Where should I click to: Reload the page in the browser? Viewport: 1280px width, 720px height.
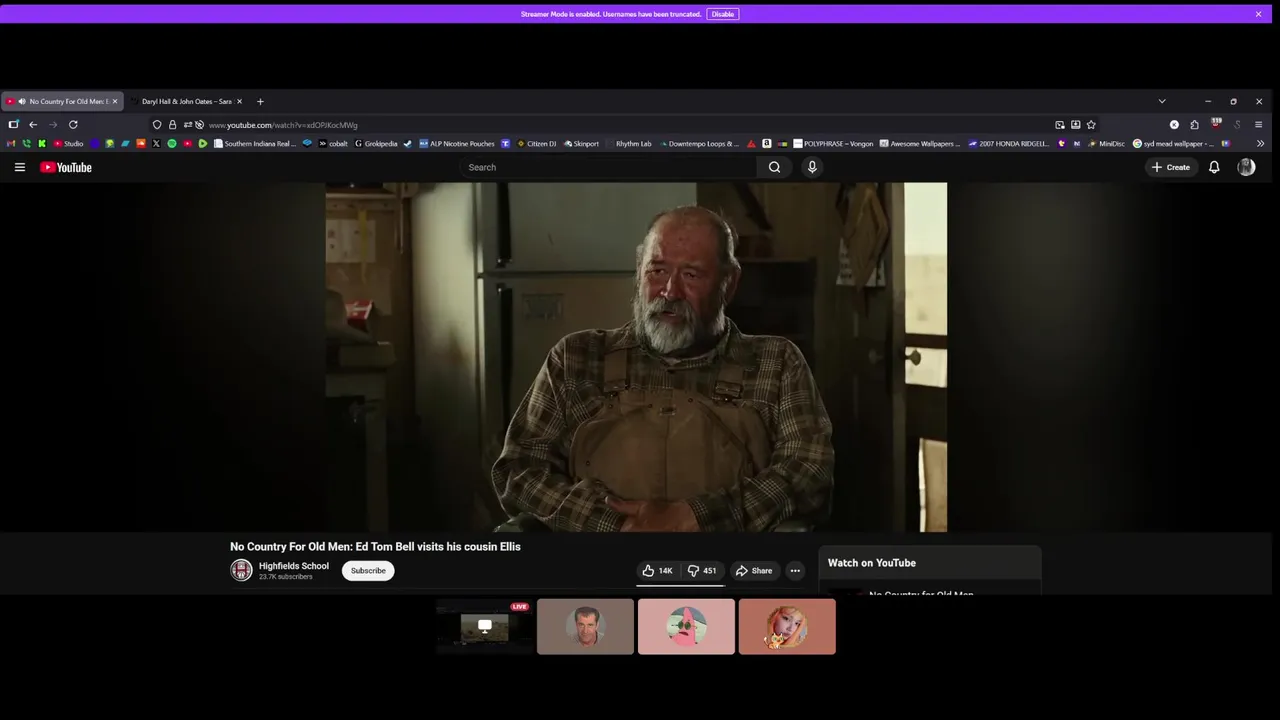click(x=73, y=125)
